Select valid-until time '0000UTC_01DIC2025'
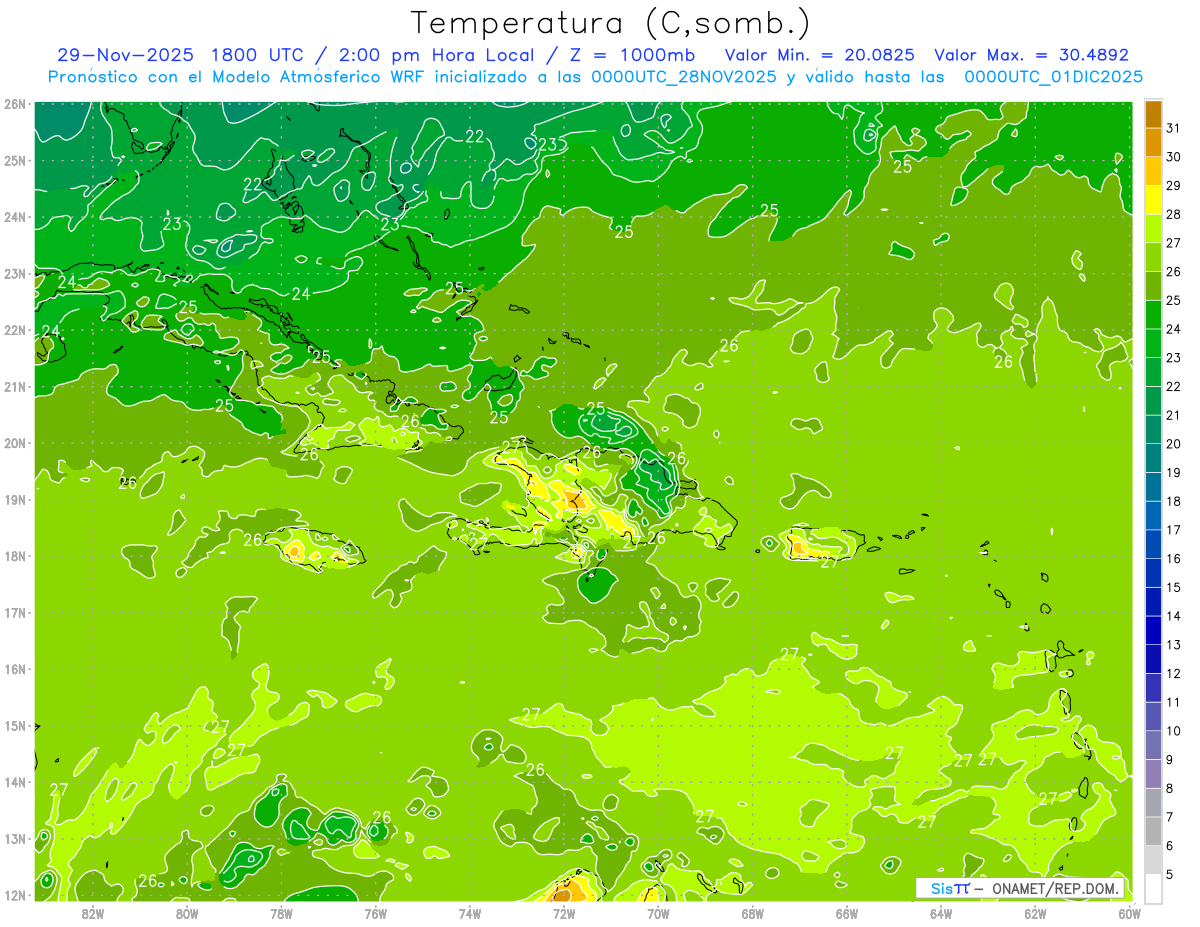Image resolution: width=1200 pixels, height=927 pixels. click(x=1053, y=76)
